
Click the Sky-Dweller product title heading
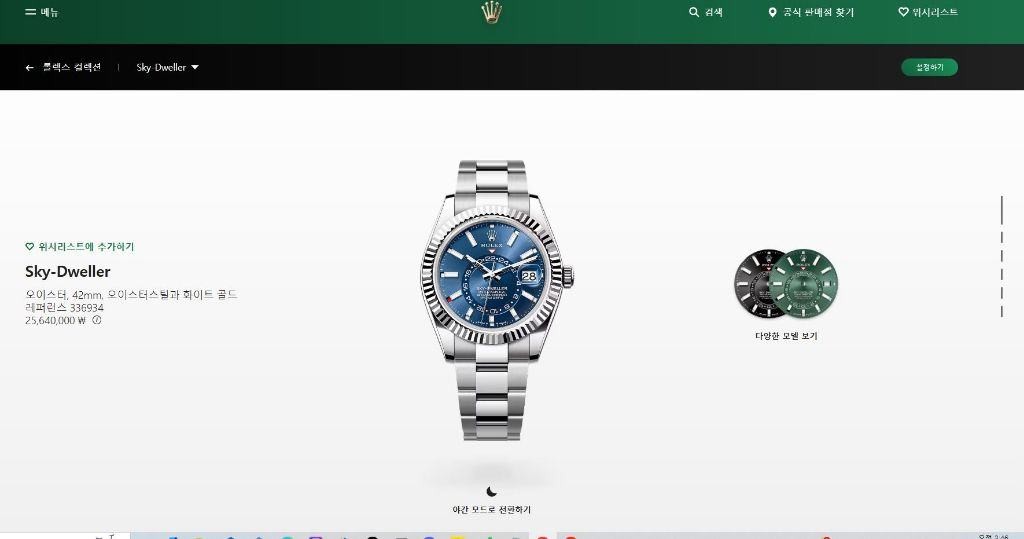[68, 272]
